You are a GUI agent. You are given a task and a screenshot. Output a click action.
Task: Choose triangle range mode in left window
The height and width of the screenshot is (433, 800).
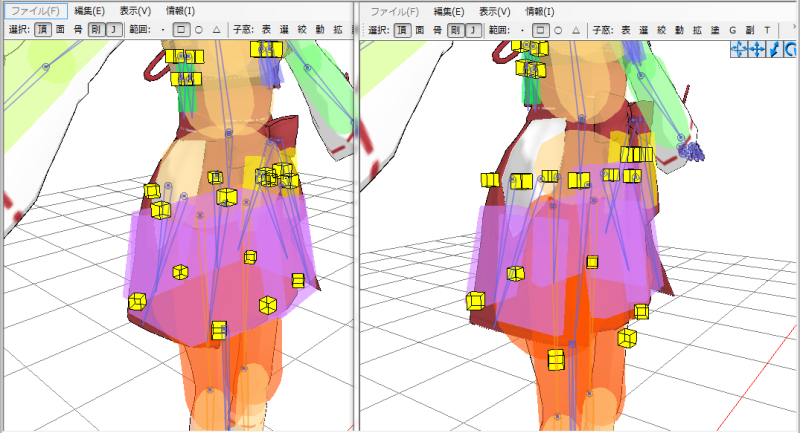coord(216,30)
